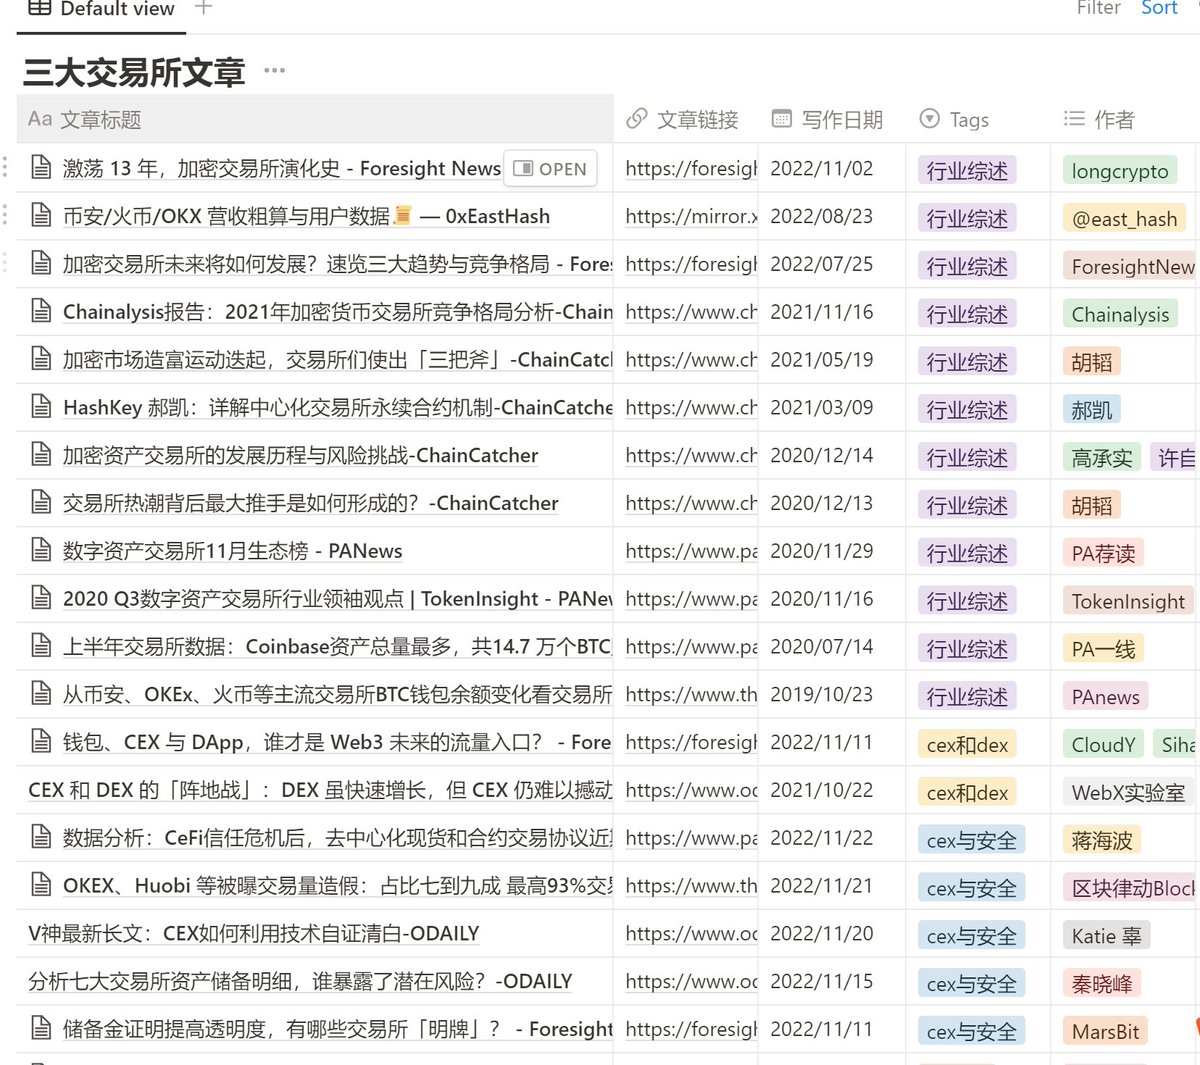Click page icon of 上半年交易所数据 row
The width and height of the screenshot is (1200, 1065).
point(41,647)
